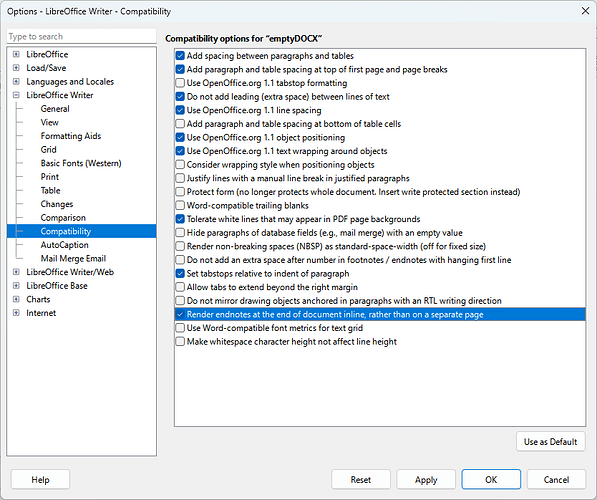The image size is (597, 500).
Task: Click the Apply button
Action: (x=426, y=479)
